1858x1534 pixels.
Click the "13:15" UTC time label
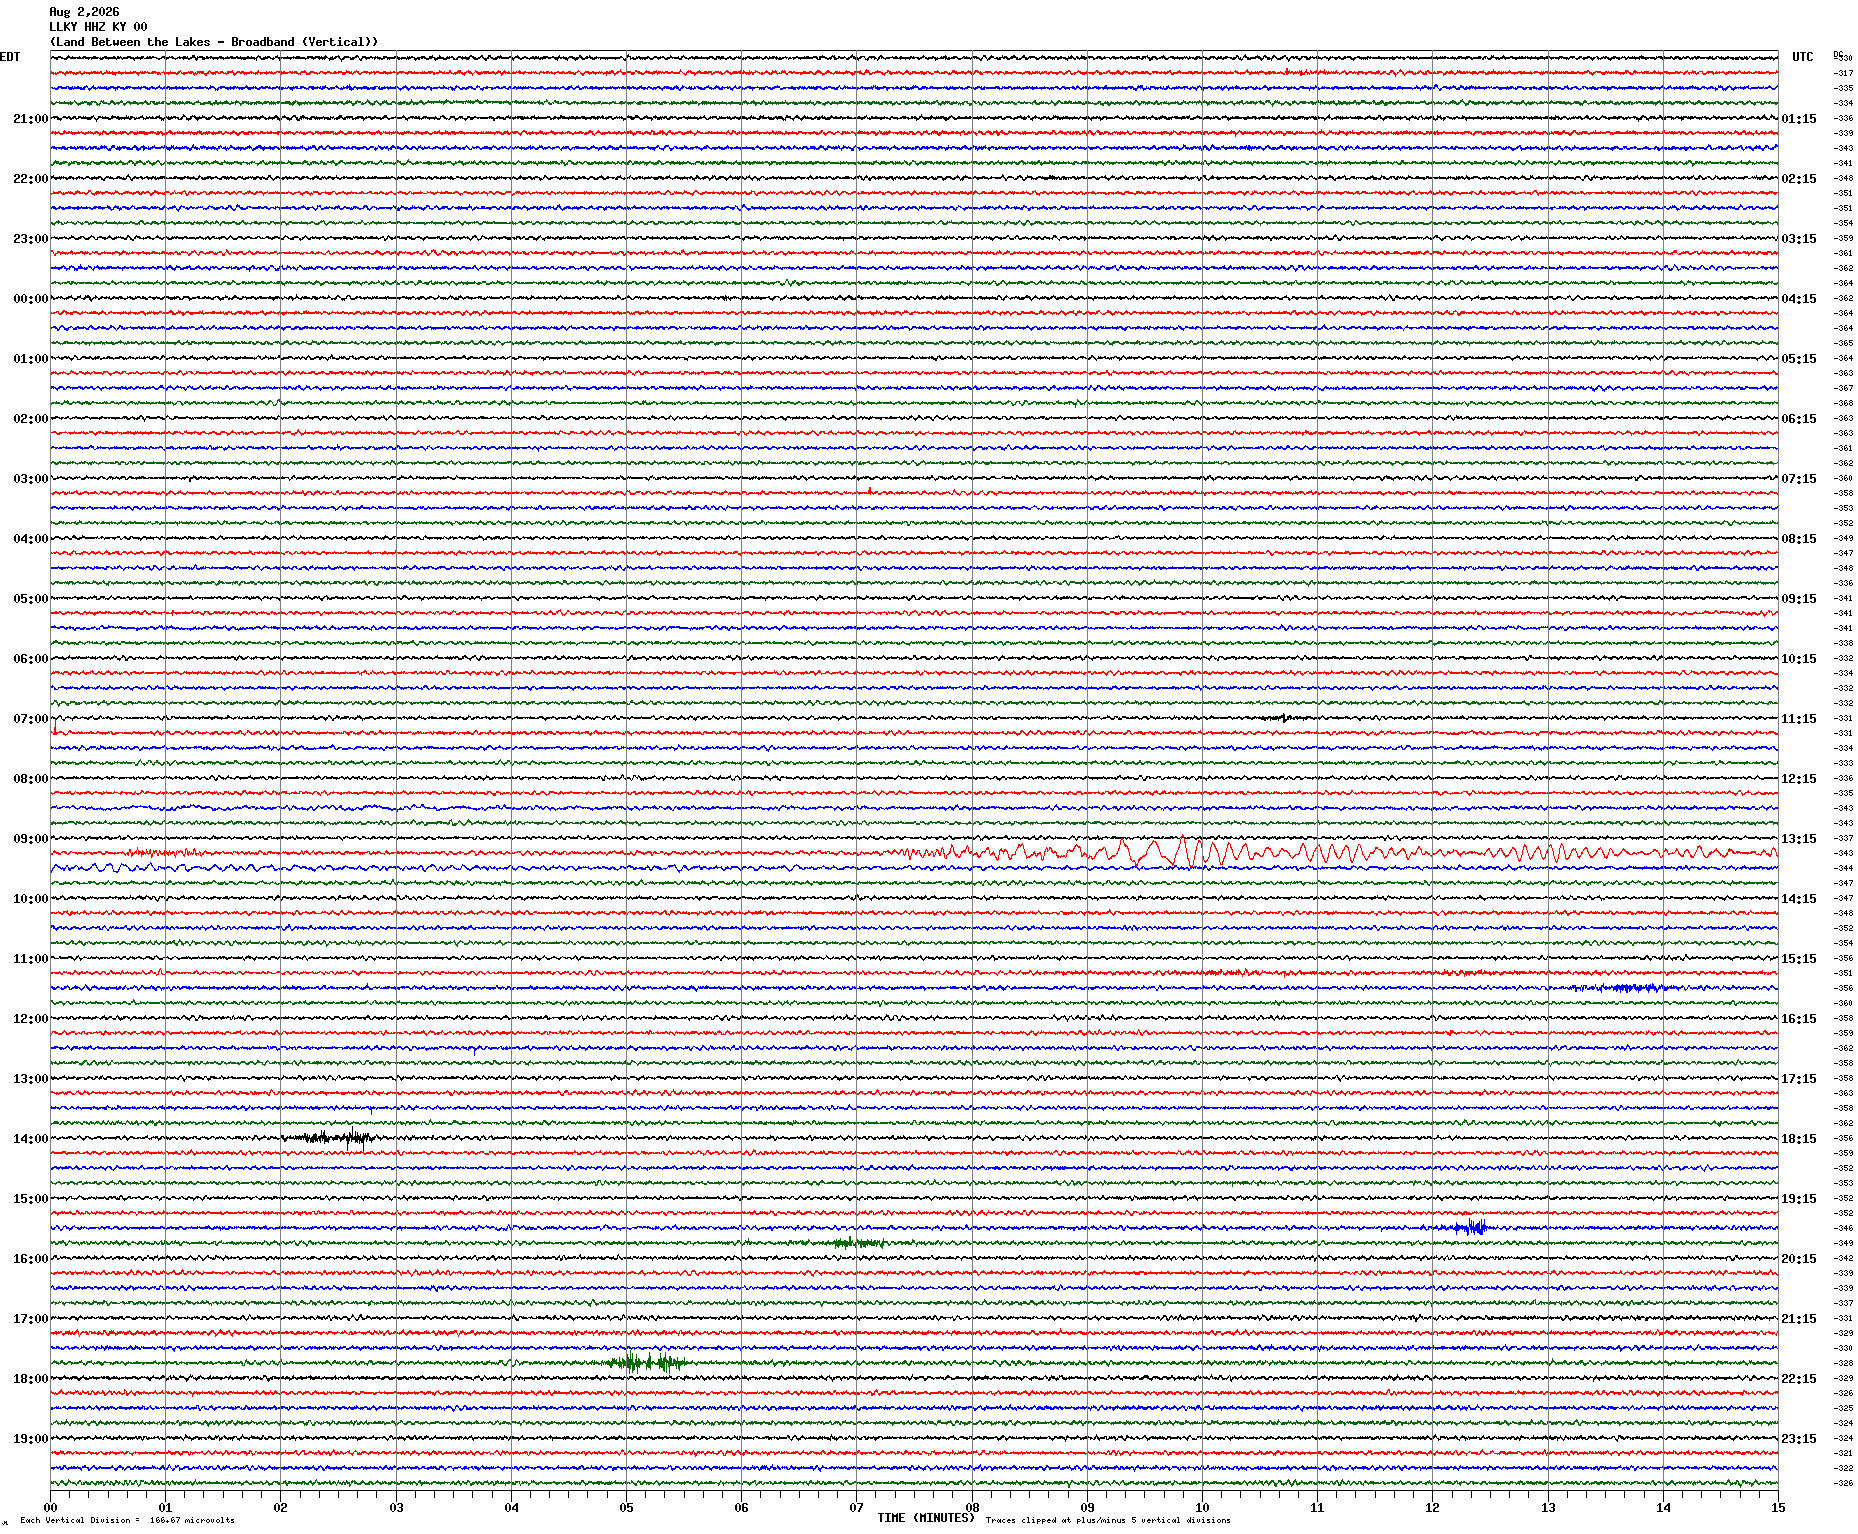tap(1799, 839)
